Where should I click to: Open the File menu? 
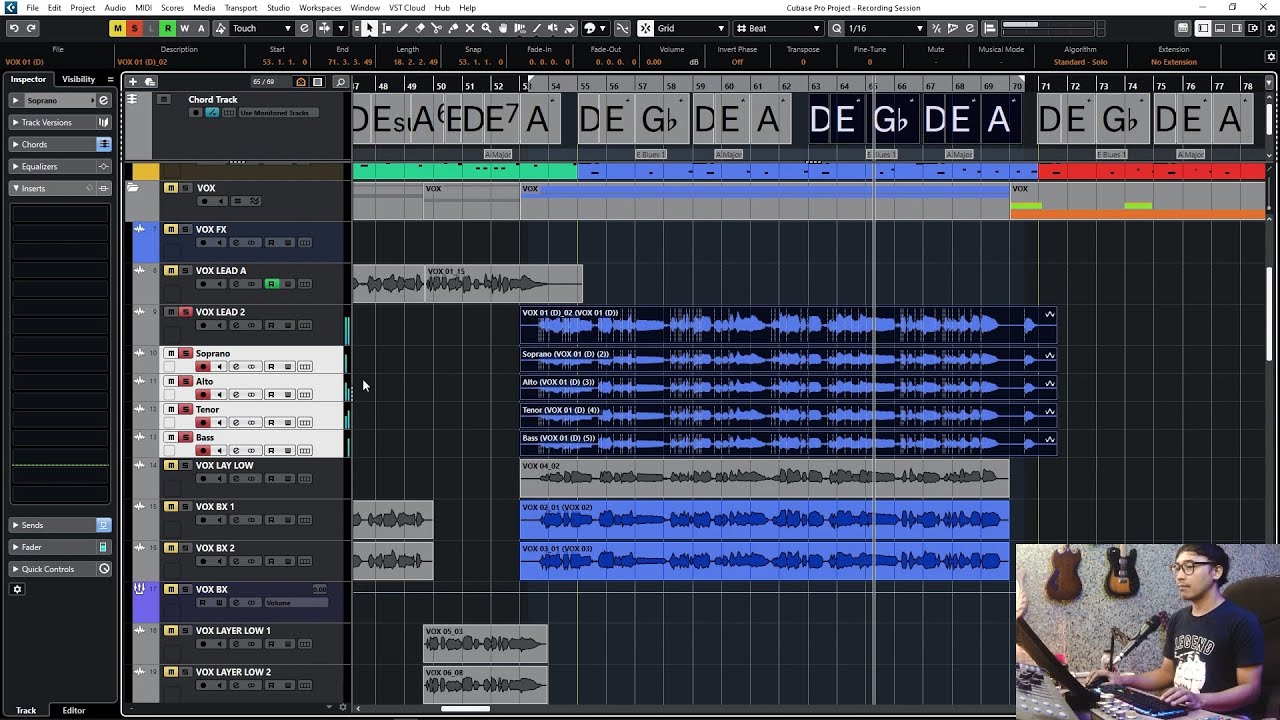pyautogui.click(x=33, y=8)
